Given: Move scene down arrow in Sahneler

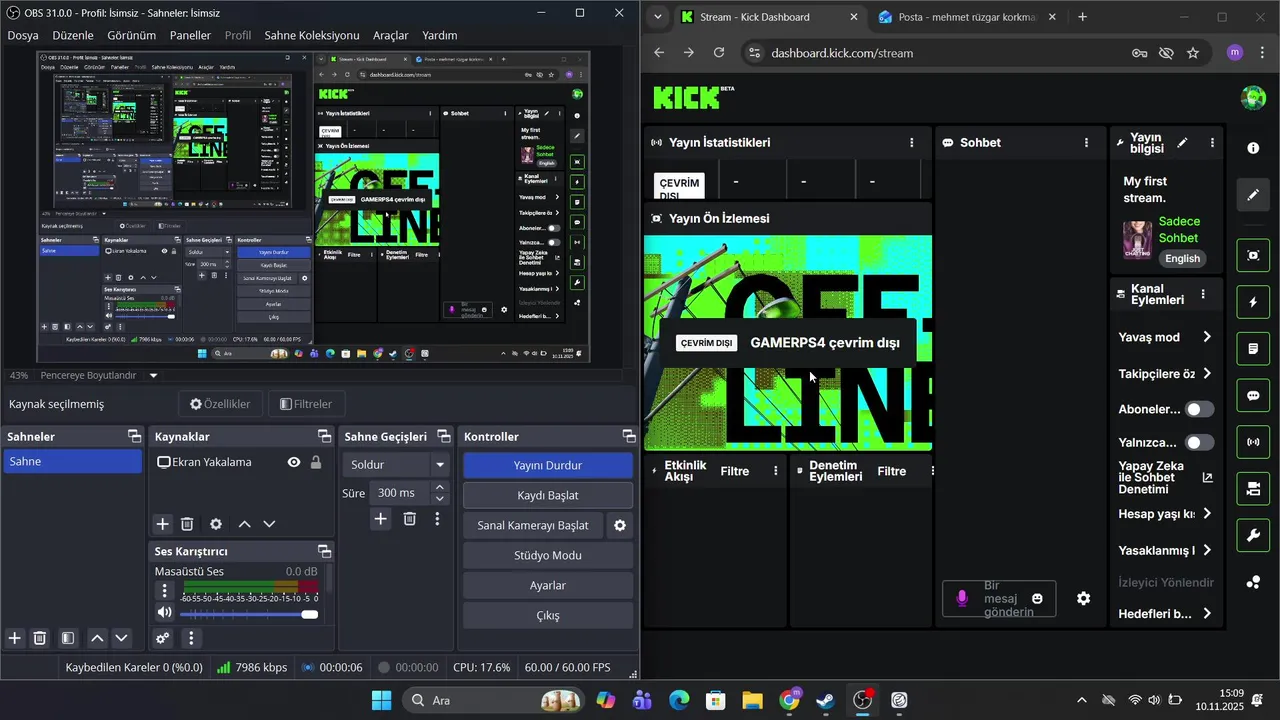Looking at the screenshot, I should [x=122, y=638].
